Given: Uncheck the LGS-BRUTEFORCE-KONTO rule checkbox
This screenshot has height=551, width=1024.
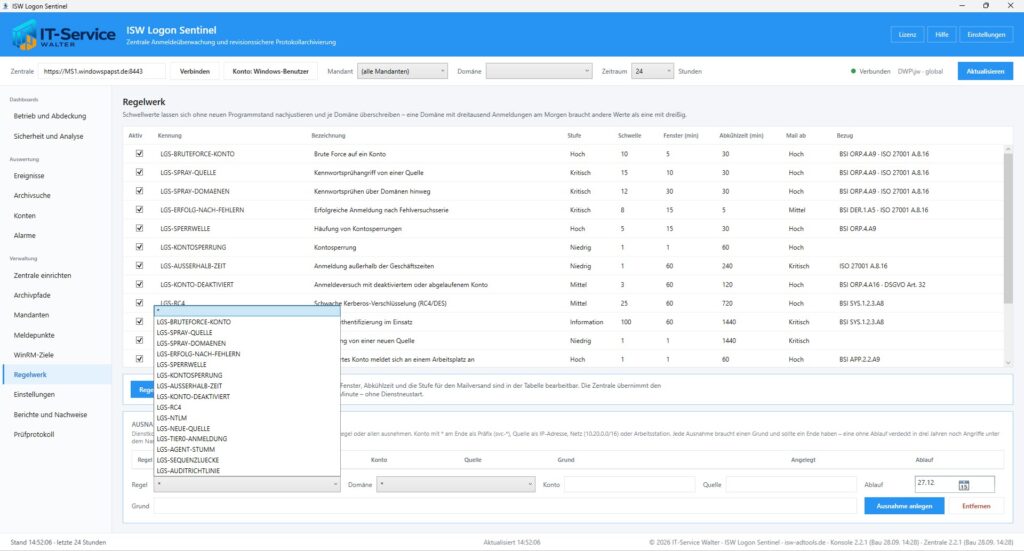Looking at the screenshot, I should (x=139, y=153).
